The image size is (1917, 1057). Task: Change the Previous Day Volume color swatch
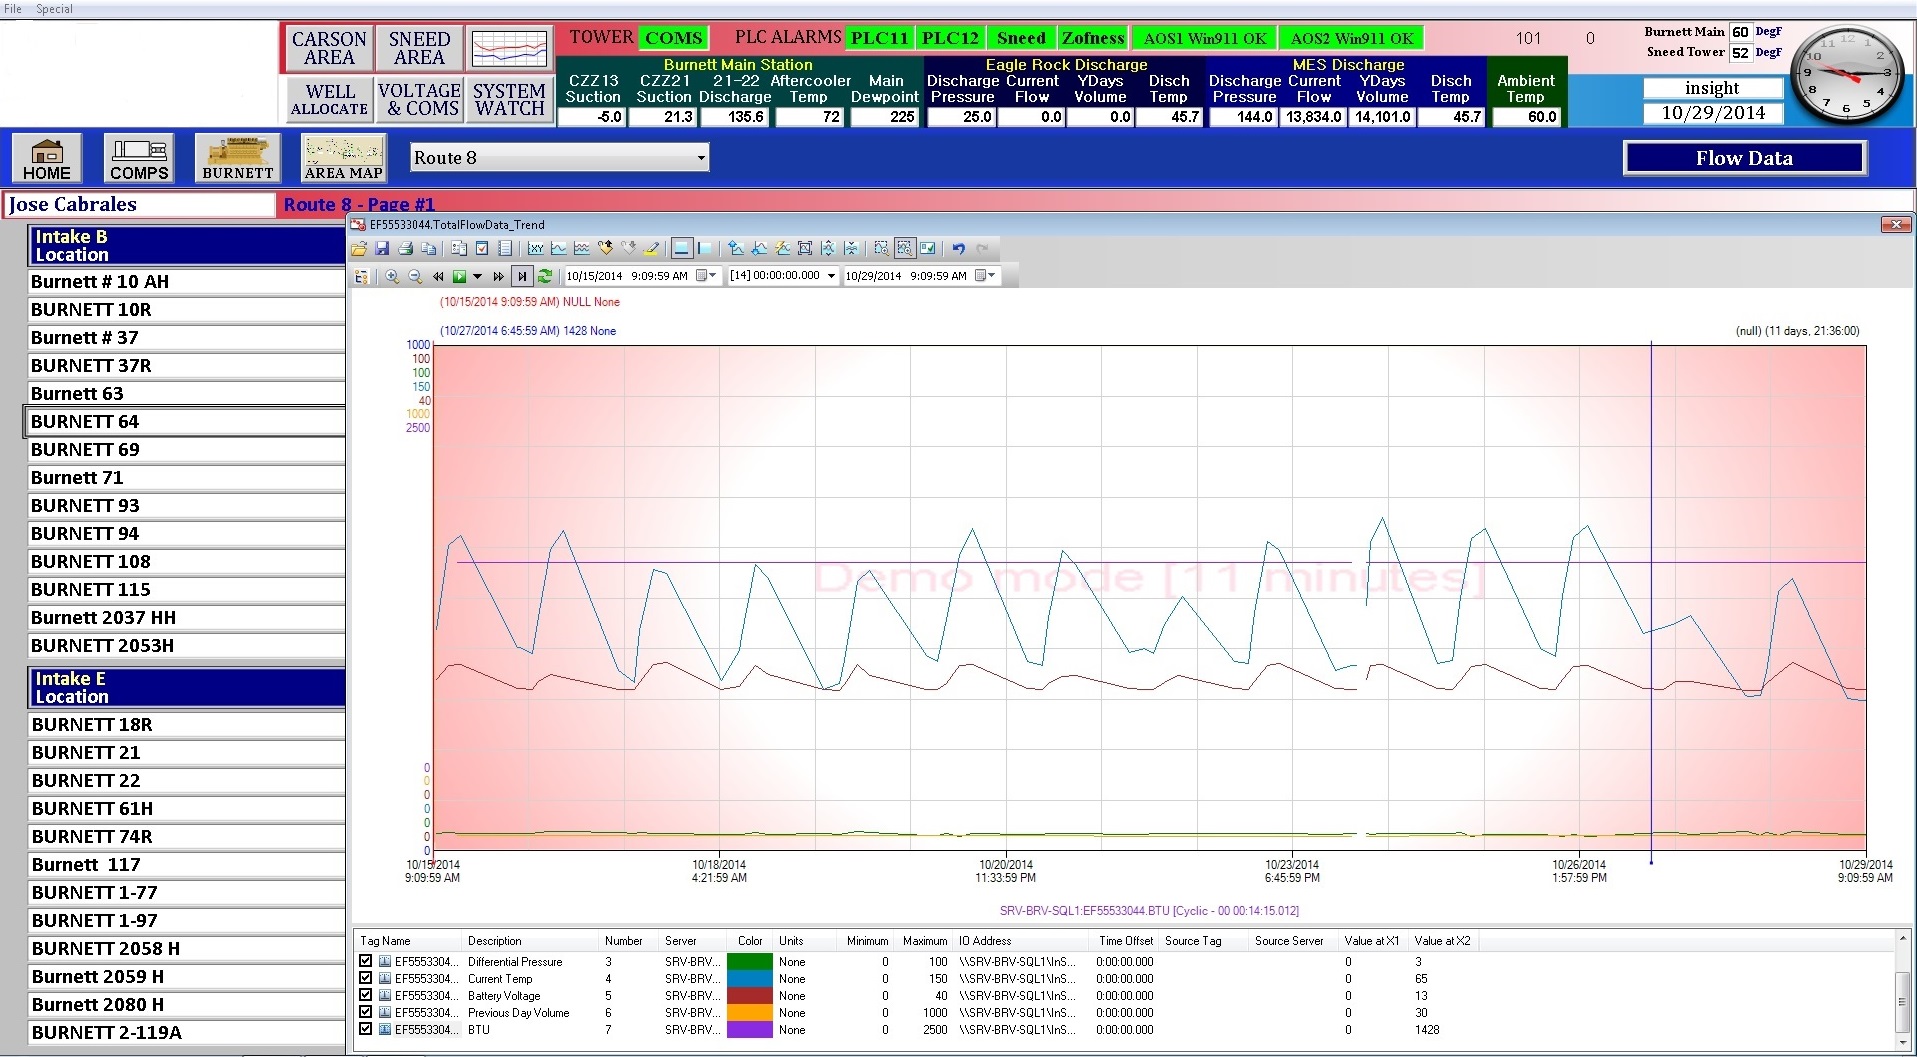point(749,1012)
